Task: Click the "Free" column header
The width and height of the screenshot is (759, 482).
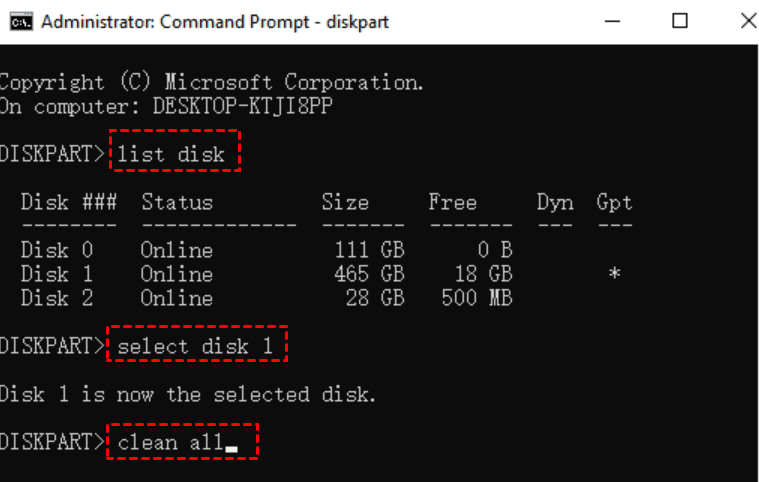Action: pyautogui.click(x=453, y=202)
